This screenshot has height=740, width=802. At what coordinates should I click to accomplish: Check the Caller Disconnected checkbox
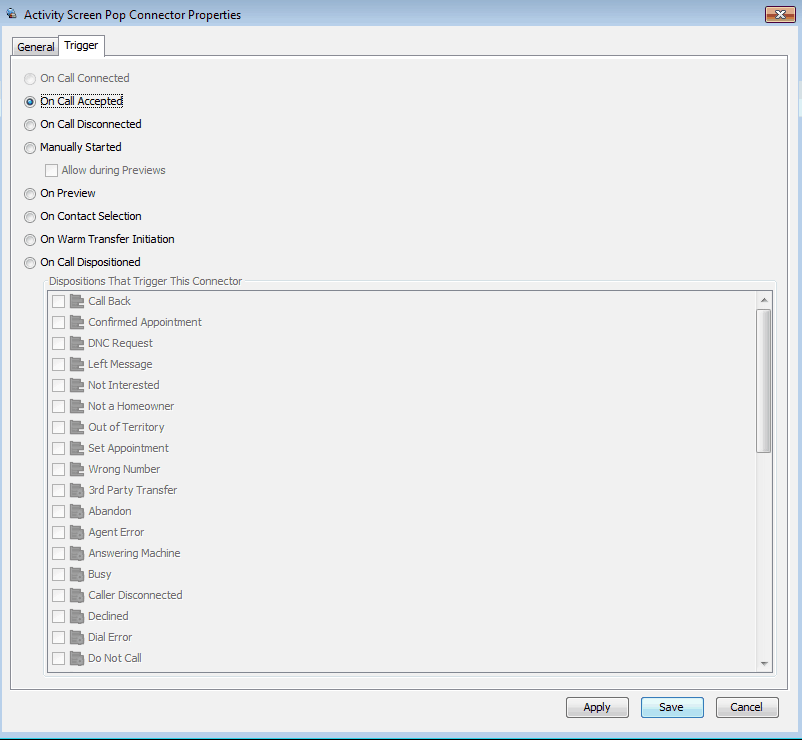point(58,595)
